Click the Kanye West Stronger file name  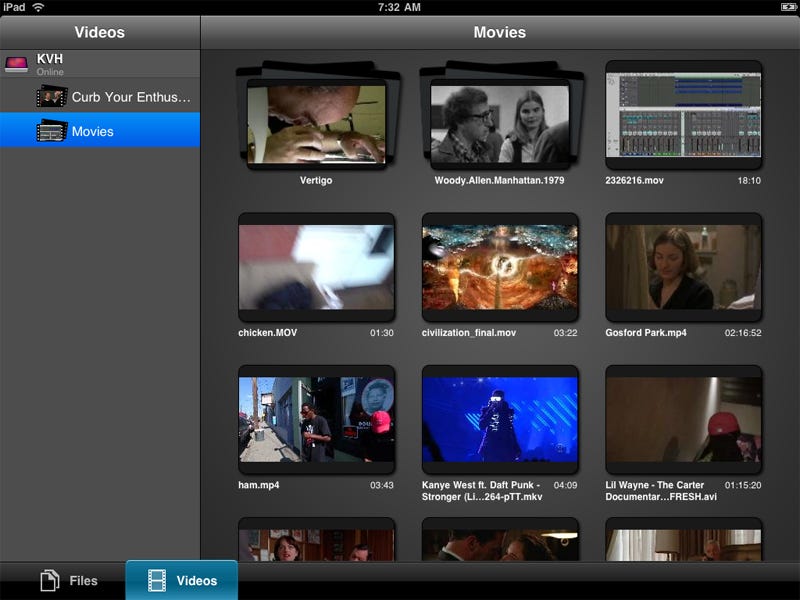[482, 491]
